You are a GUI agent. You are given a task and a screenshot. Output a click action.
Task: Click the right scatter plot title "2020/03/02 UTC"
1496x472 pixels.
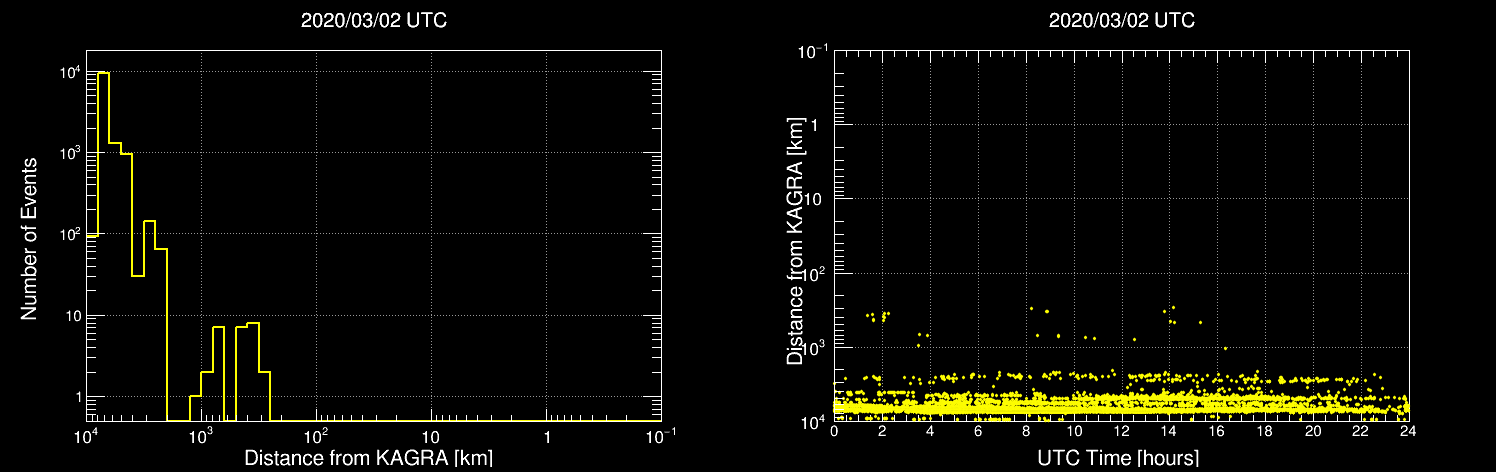point(1121,21)
